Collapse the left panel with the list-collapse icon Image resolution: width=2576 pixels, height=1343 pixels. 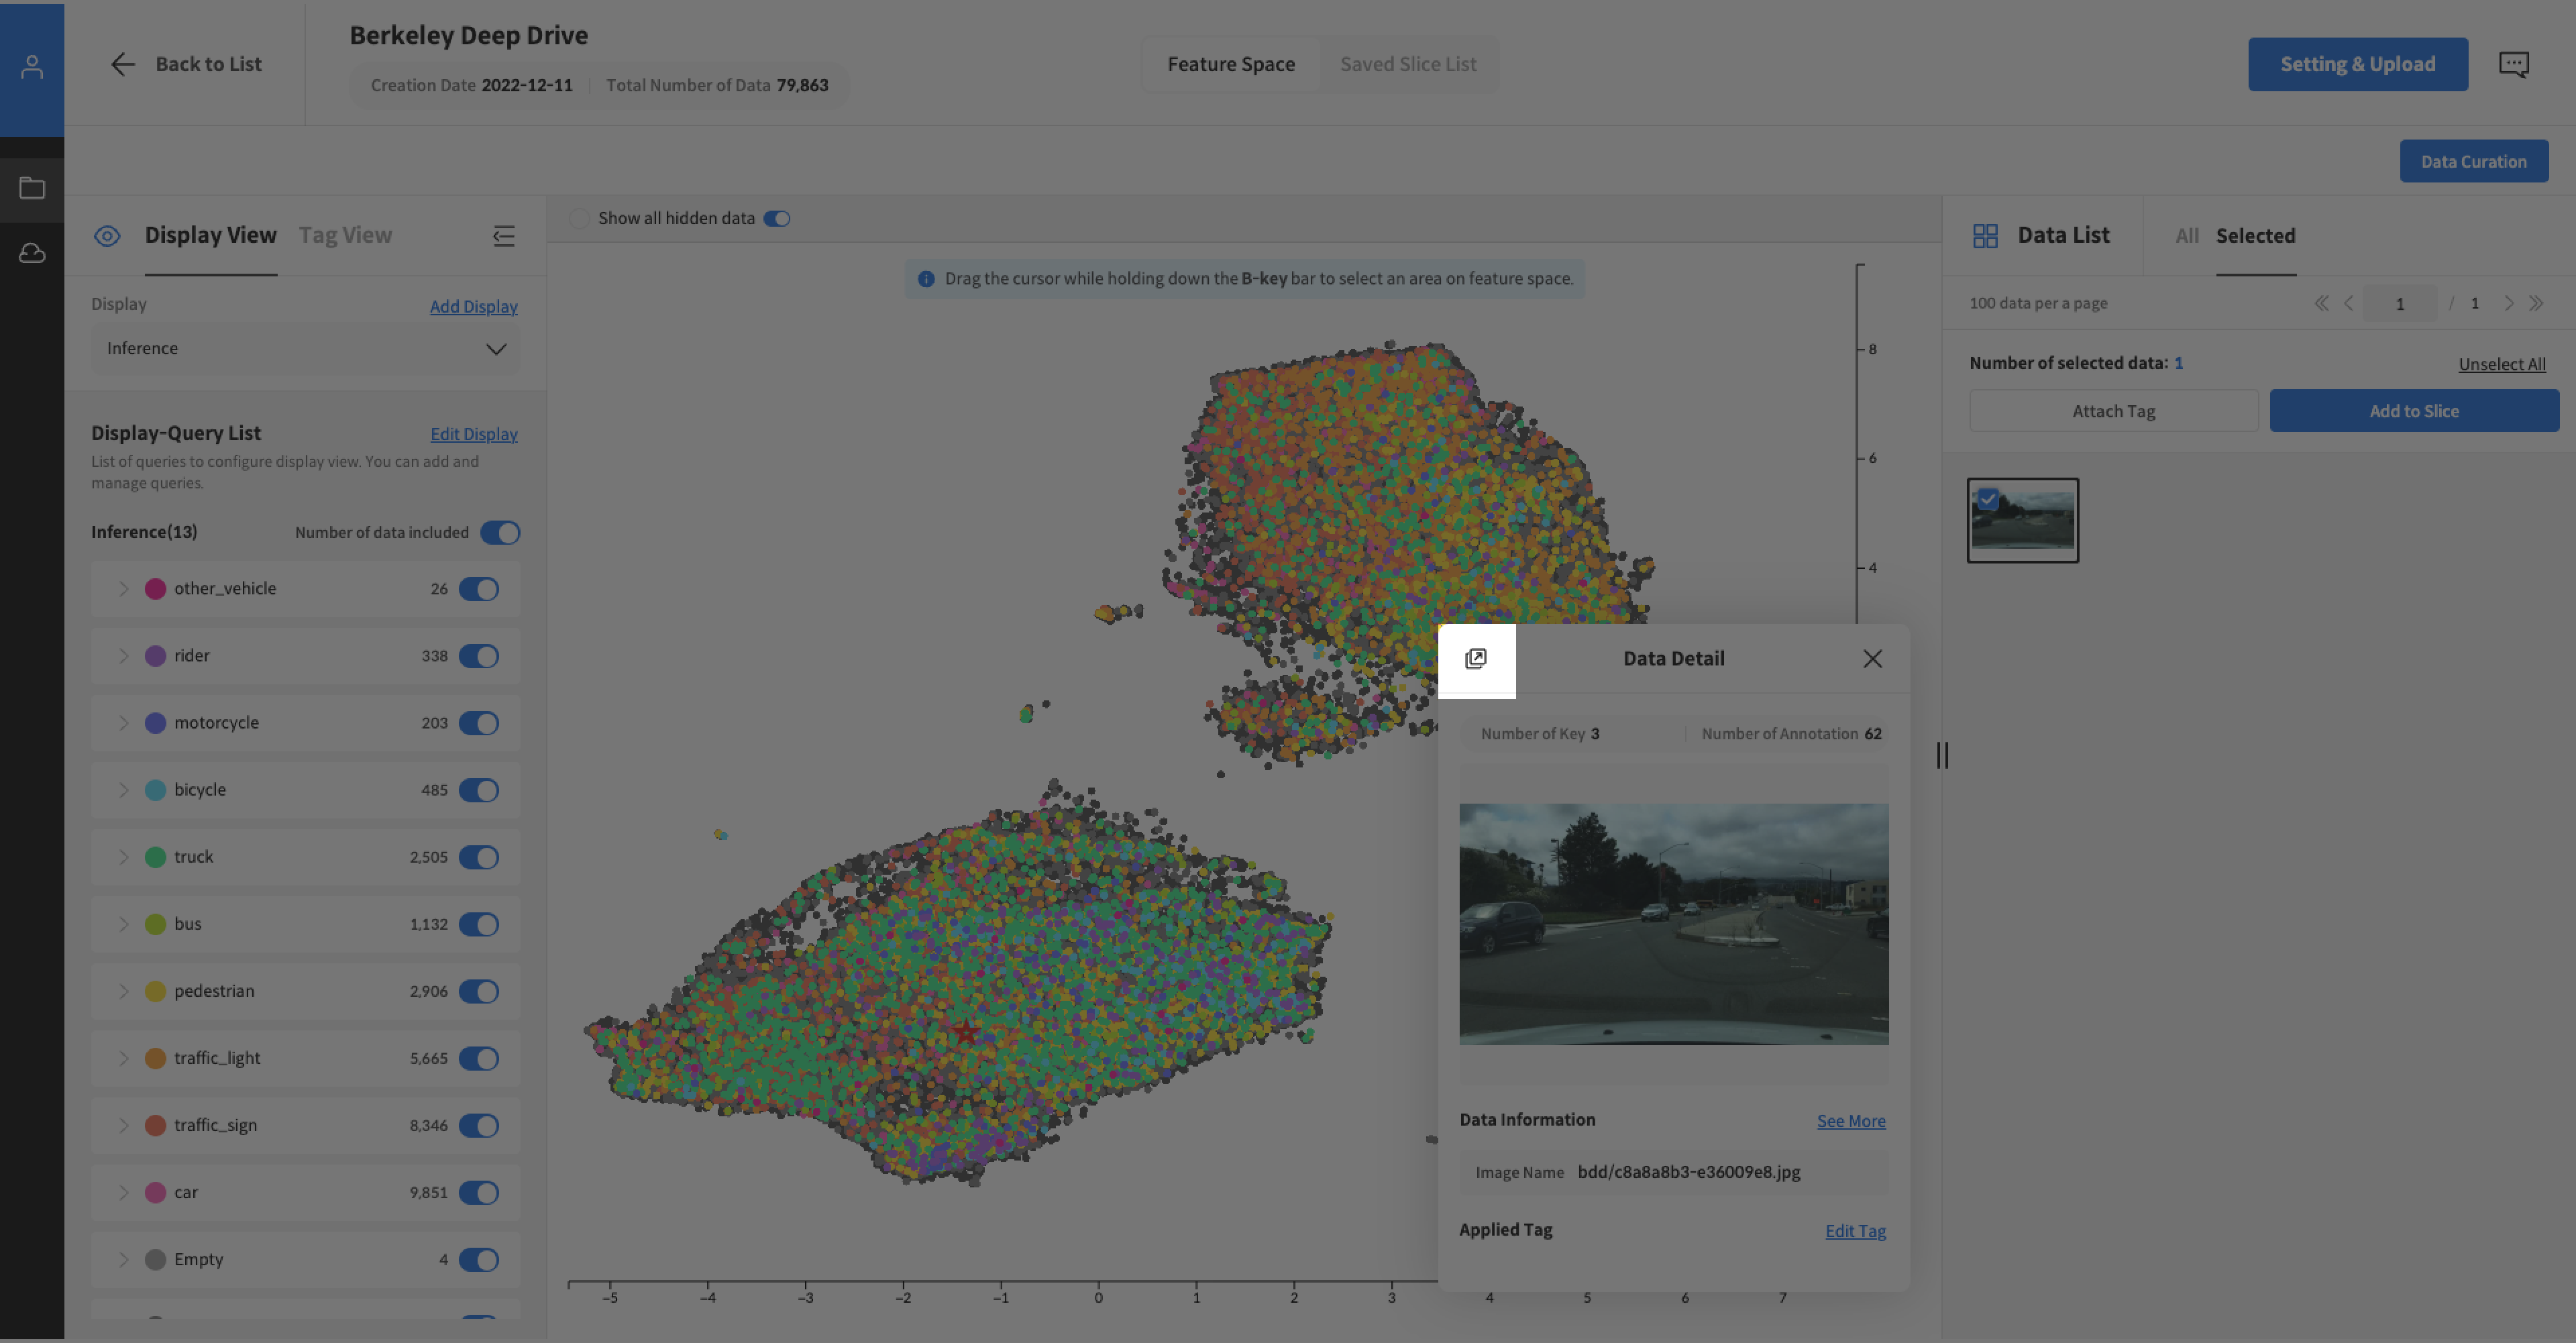point(504,235)
